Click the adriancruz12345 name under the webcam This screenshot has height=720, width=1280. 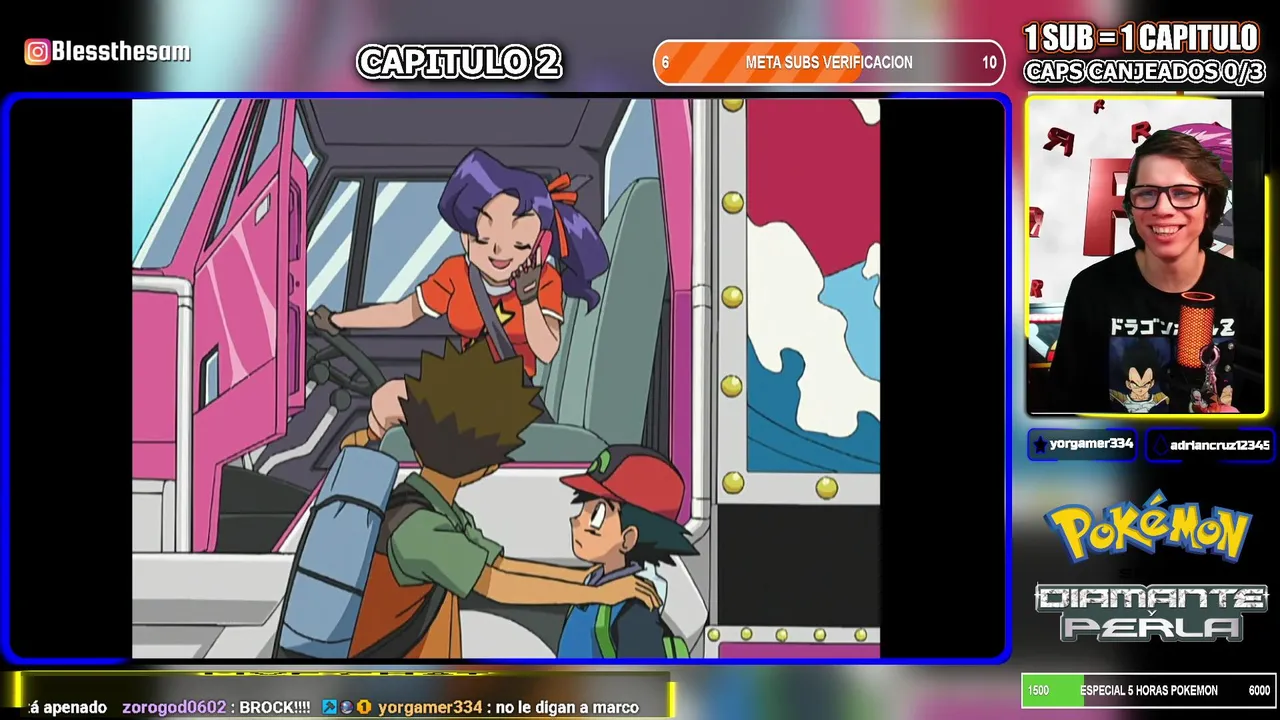(x=1220, y=445)
